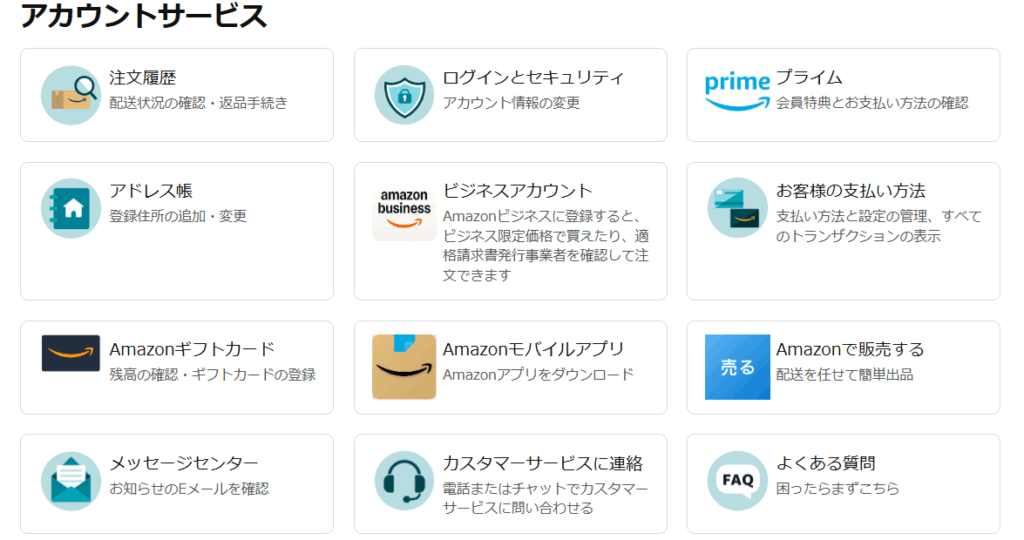Screen dimensions: 1024x540
Task: Go to プライム membership page
Action: [809, 78]
